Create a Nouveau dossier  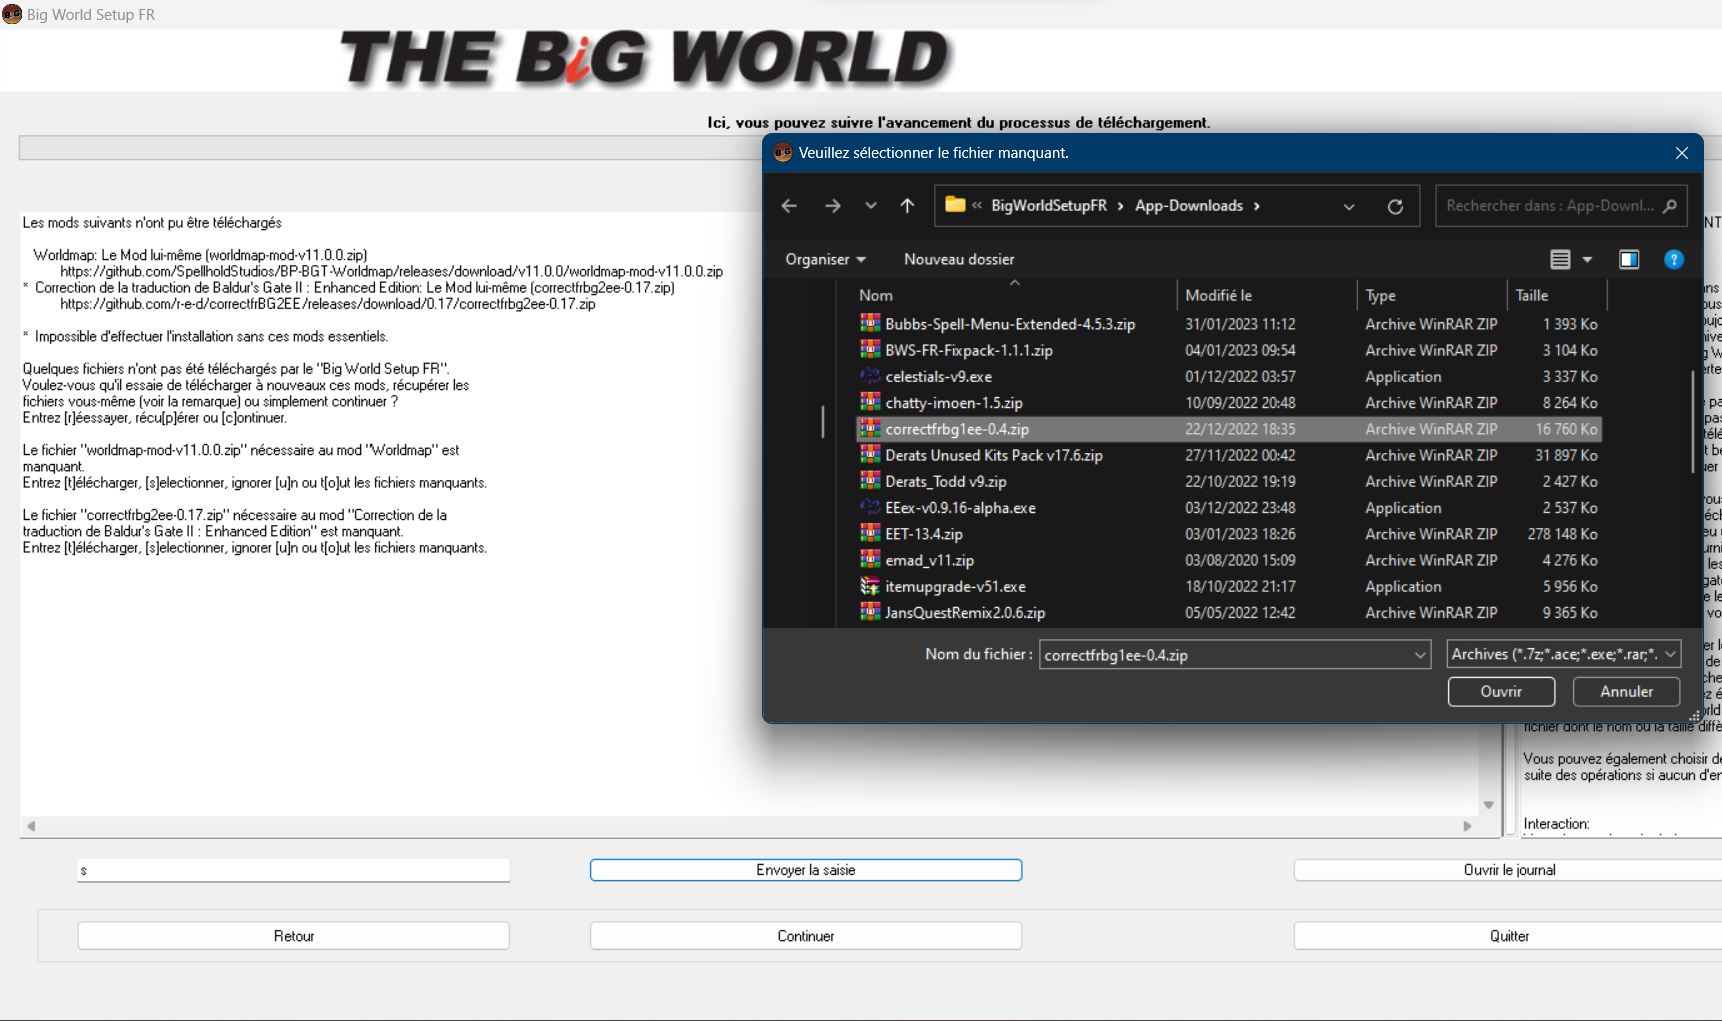pyautogui.click(x=959, y=259)
